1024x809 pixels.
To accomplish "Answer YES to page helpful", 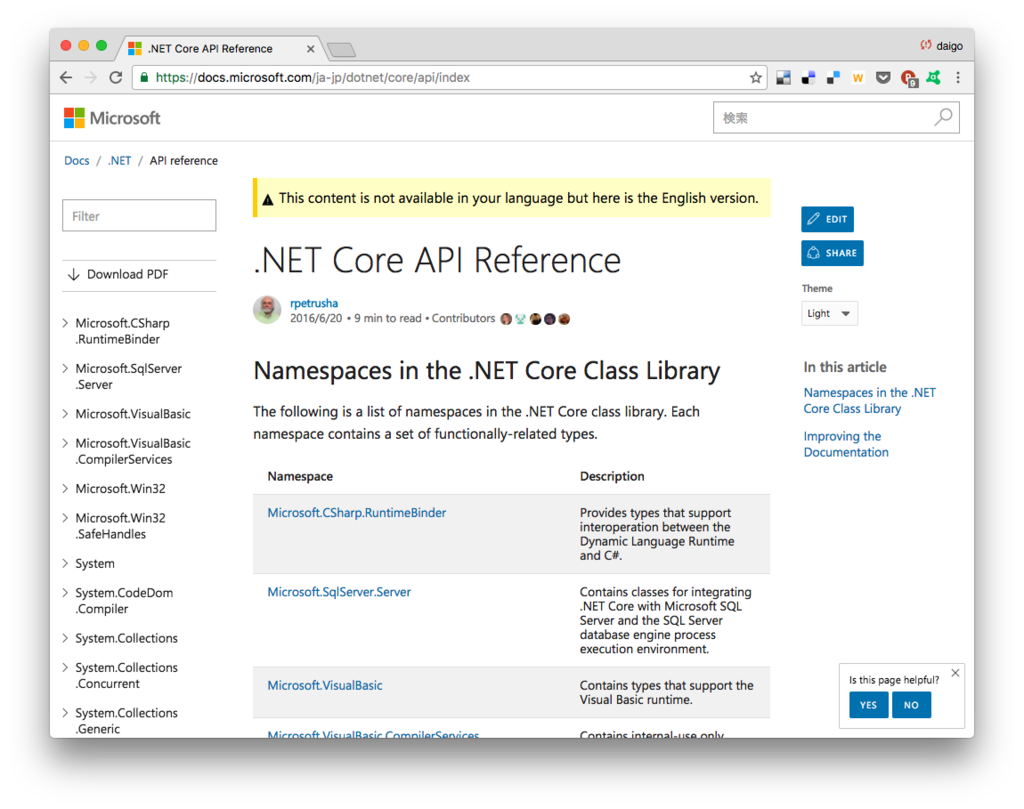I will coord(868,705).
